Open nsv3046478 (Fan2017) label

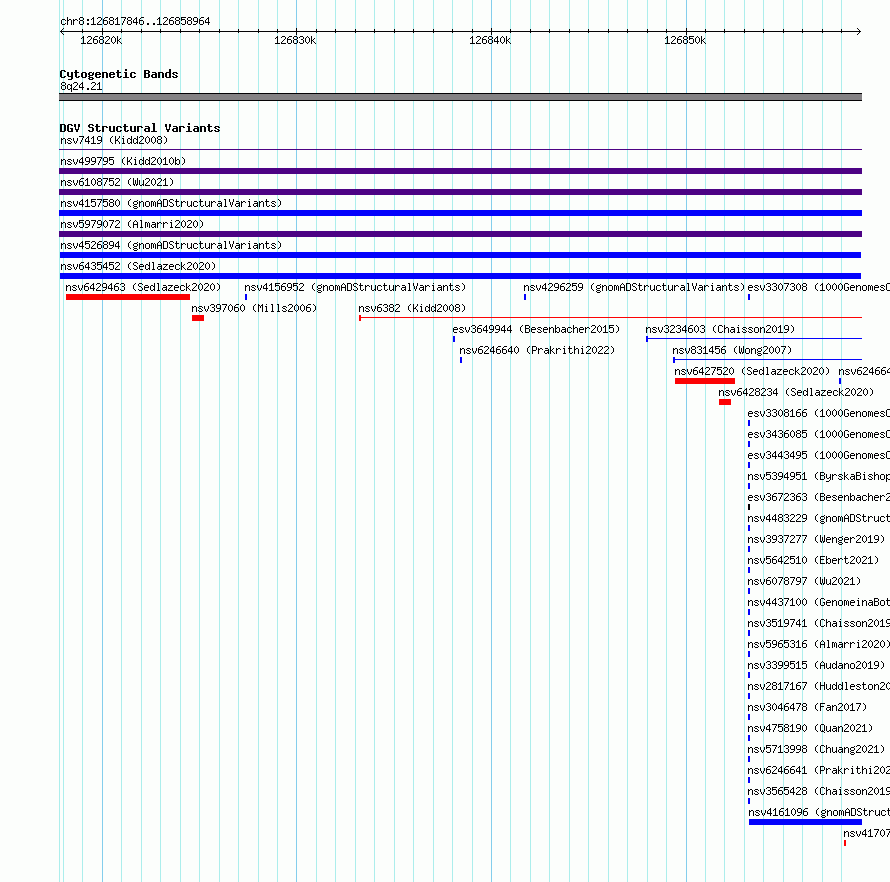pos(807,707)
